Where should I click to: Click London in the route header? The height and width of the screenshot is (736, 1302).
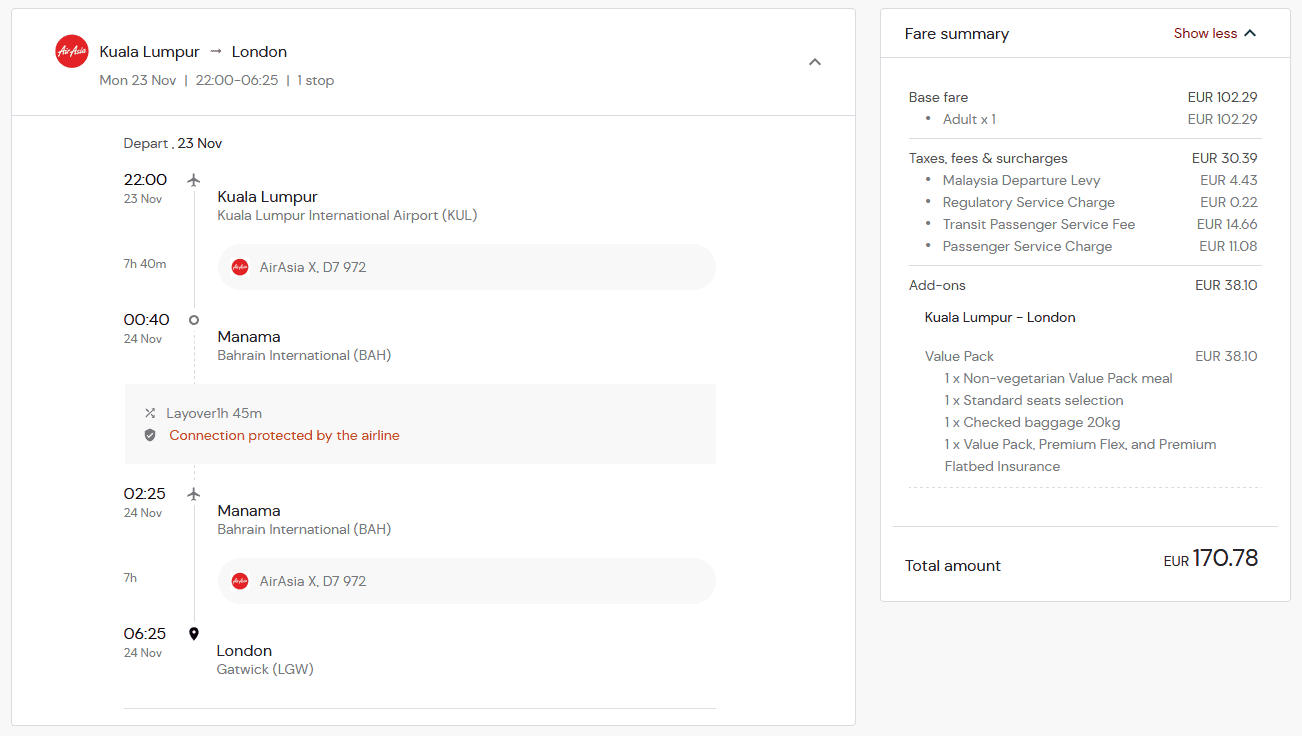click(x=259, y=51)
